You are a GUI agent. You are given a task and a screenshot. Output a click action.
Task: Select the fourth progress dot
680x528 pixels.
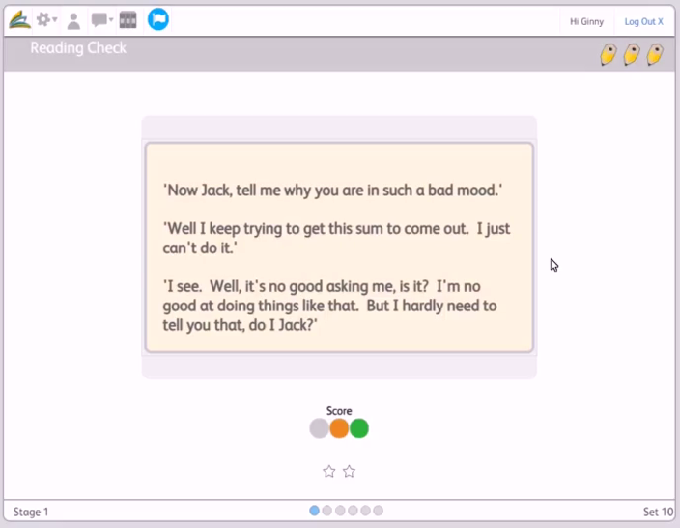click(x=353, y=511)
